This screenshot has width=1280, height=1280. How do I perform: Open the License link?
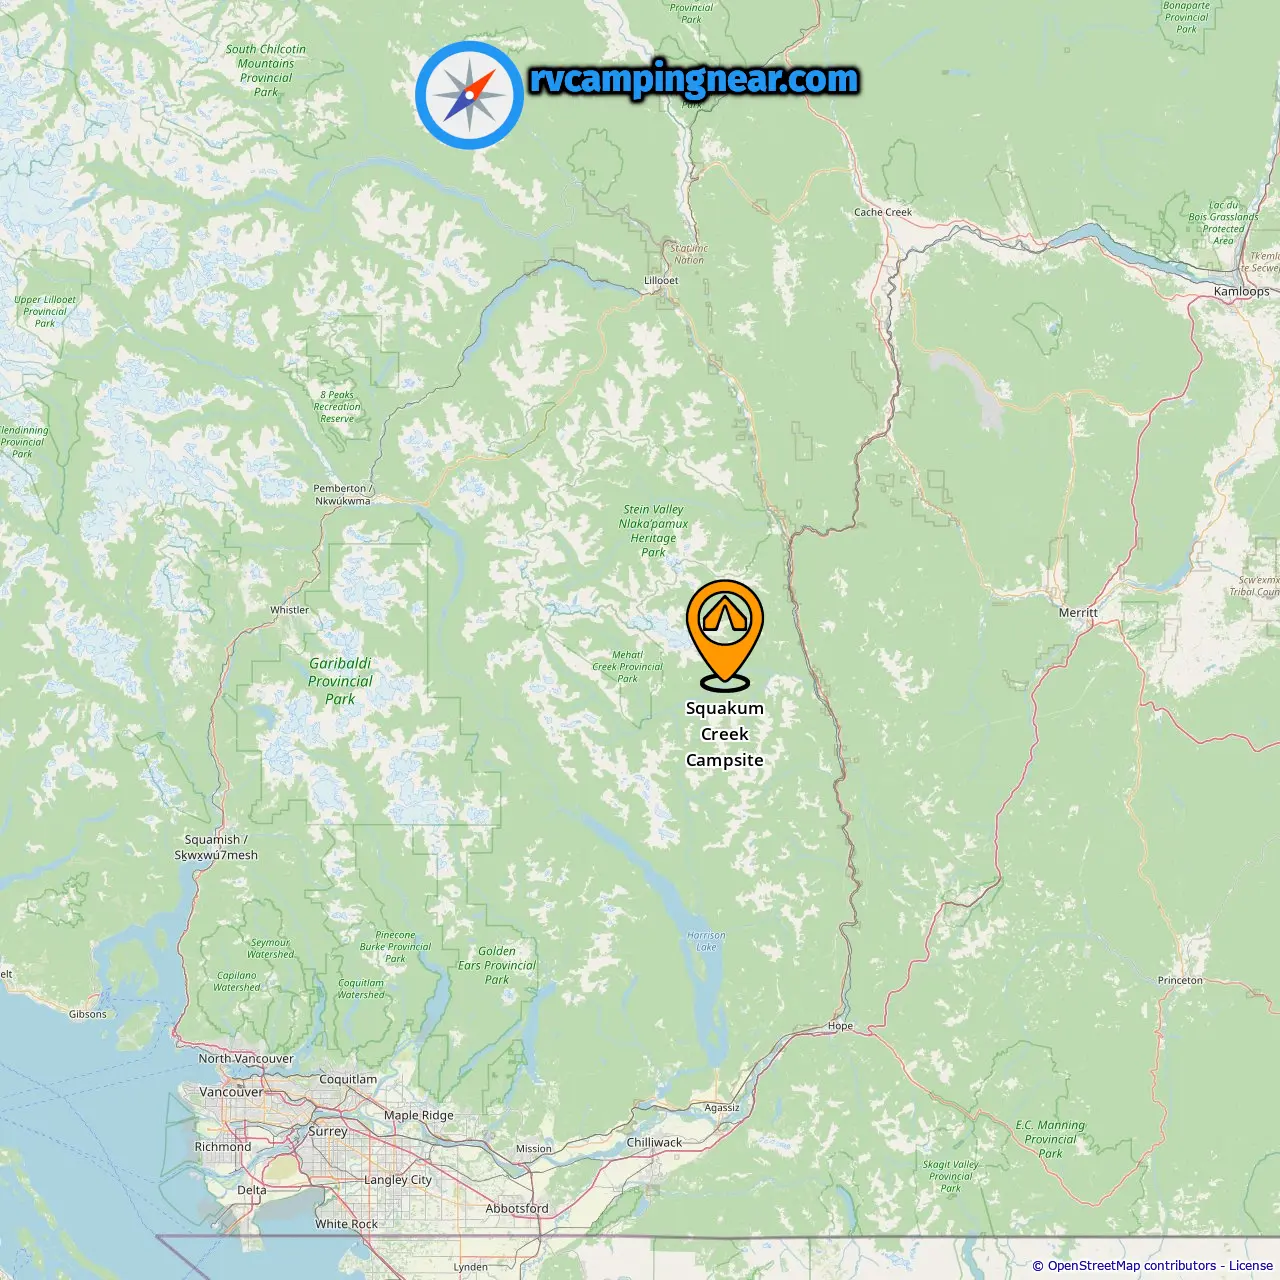point(1251,1266)
